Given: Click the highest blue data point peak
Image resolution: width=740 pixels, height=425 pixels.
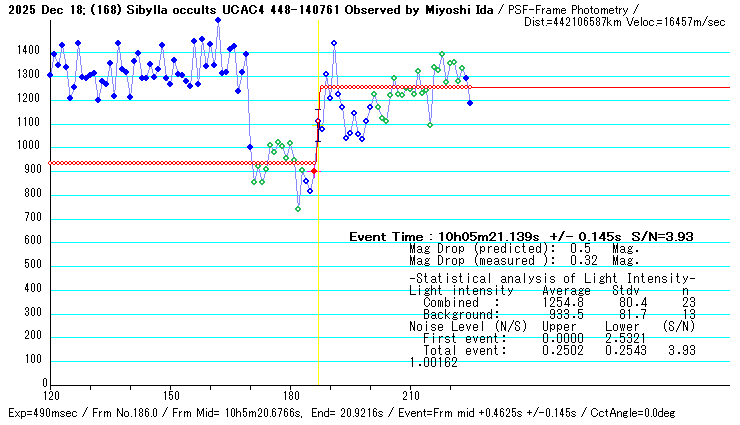Looking at the screenshot, I should pyautogui.click(x=218, y=20).
